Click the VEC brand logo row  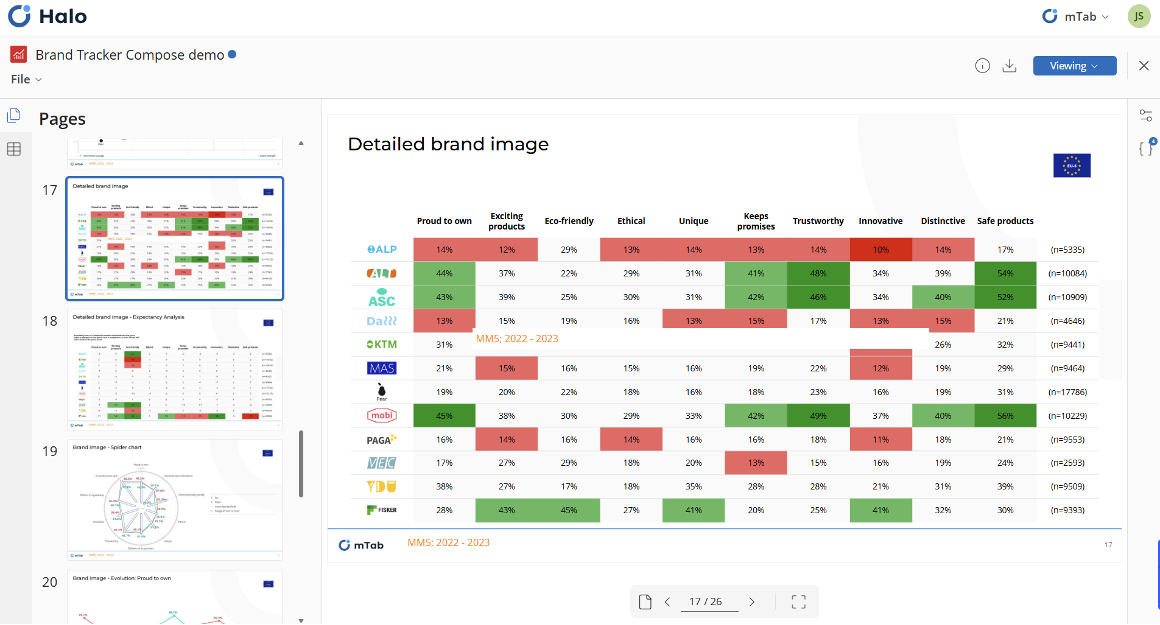(382, 462)
